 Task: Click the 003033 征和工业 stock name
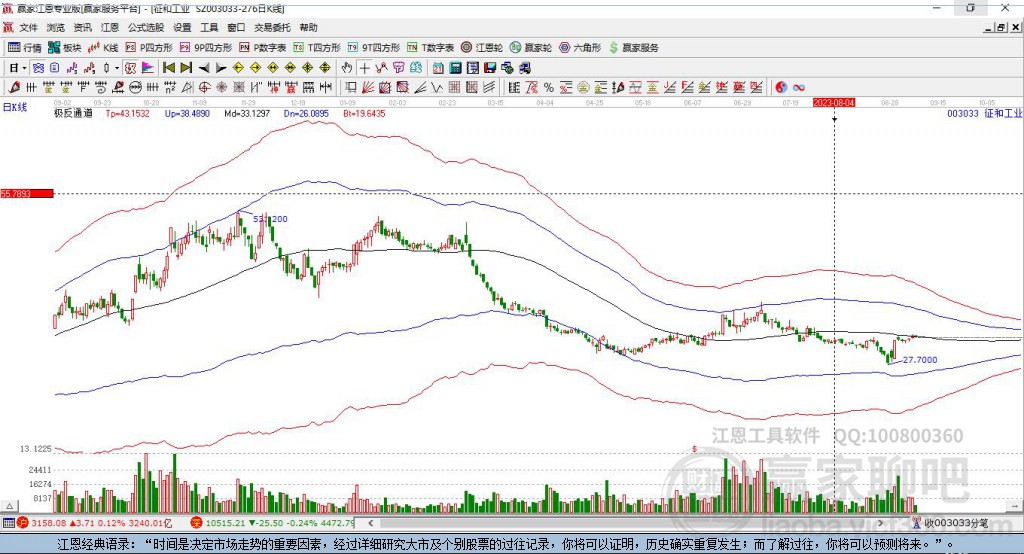coord(984,113)
